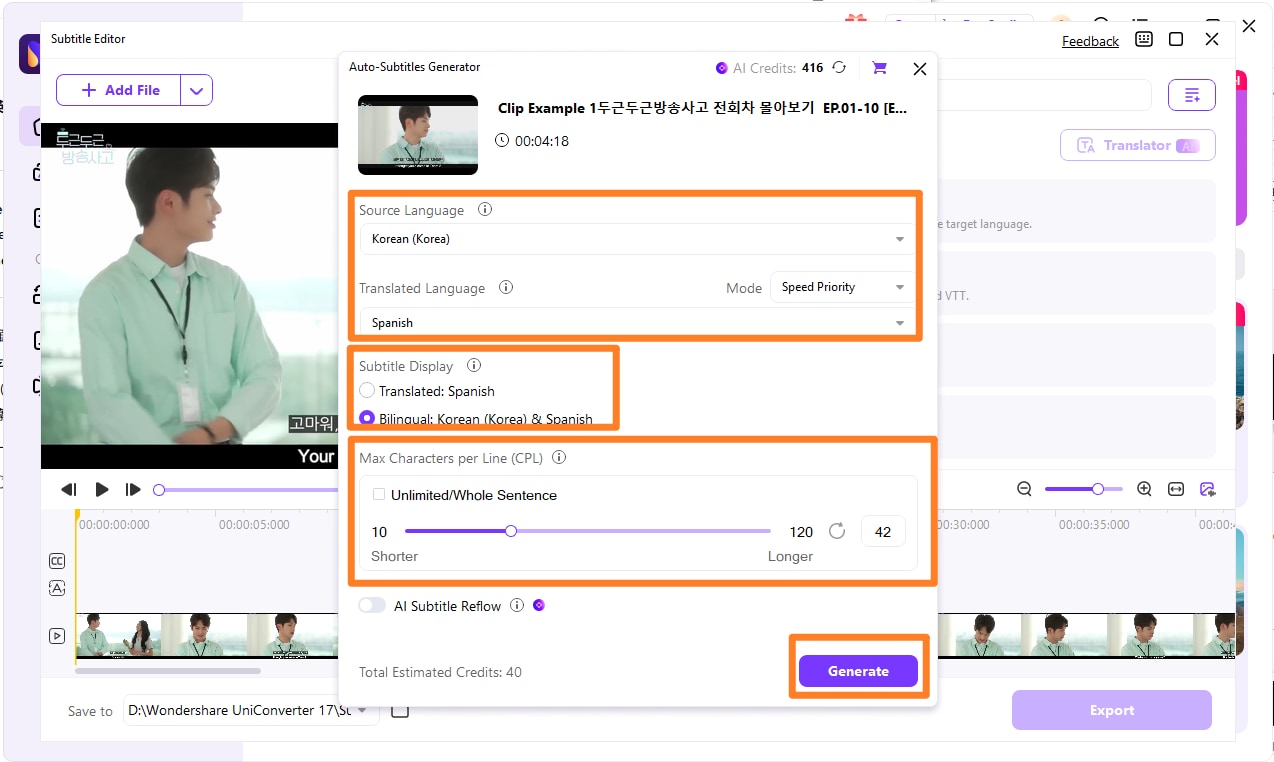Click the video track icon in timeline
This screenshot has height=762, width=1274.
57,635
